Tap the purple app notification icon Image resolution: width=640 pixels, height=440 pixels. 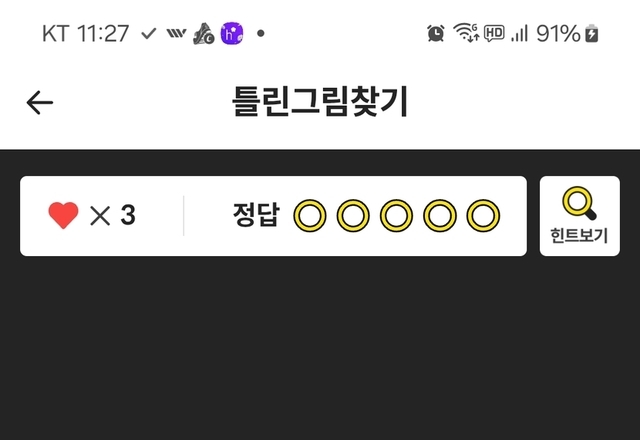pyautogui.click(x=232, y=33)
